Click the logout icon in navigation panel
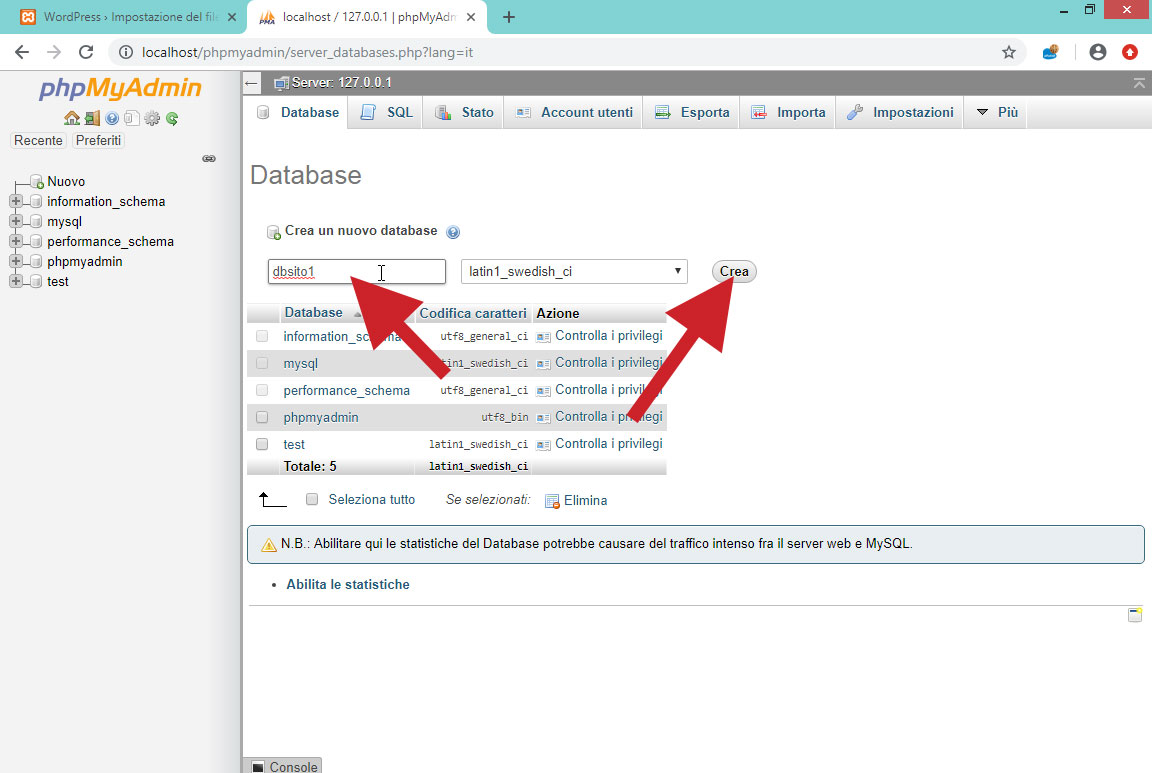The height and width of the screenshot is (773, 1152). point(92,118)
